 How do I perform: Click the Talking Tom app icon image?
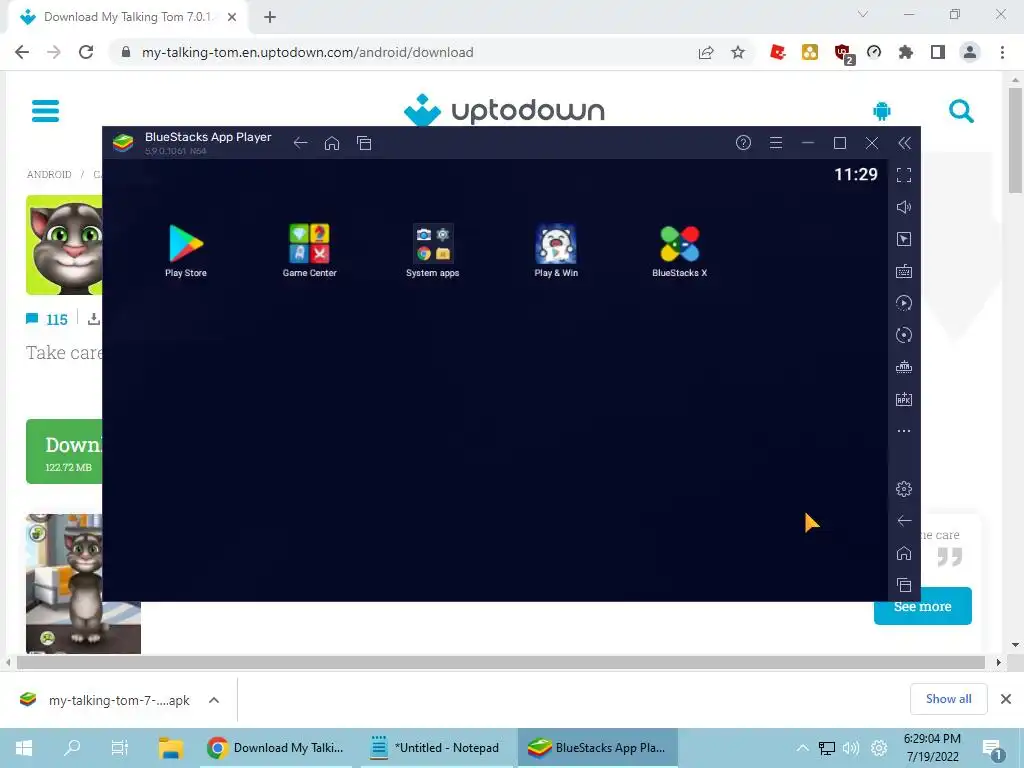[x=64, y=245]
